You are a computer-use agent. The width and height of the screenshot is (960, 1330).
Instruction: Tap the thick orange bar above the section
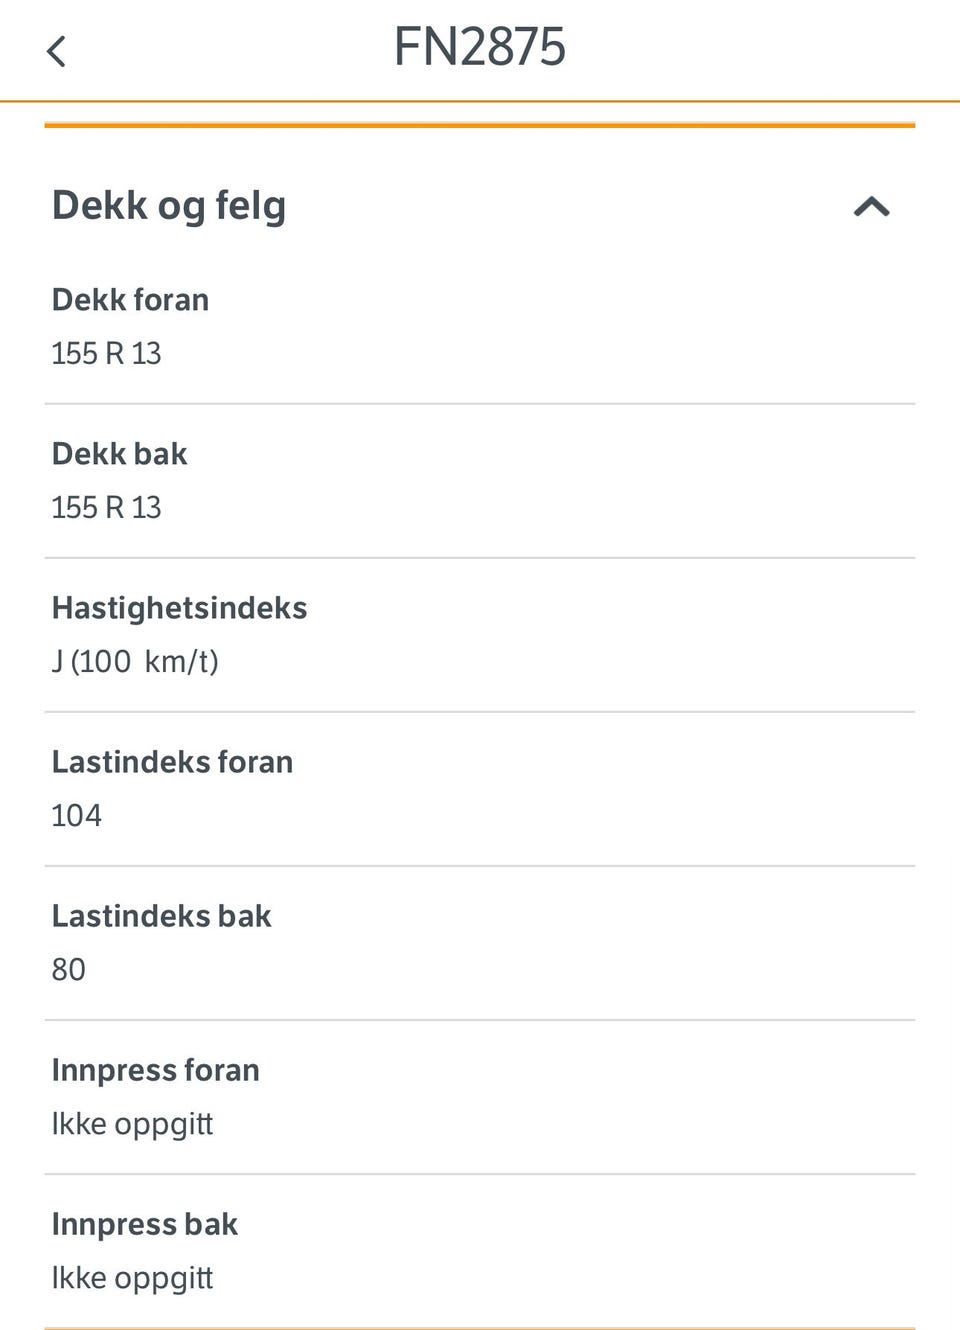pos(480,125)
